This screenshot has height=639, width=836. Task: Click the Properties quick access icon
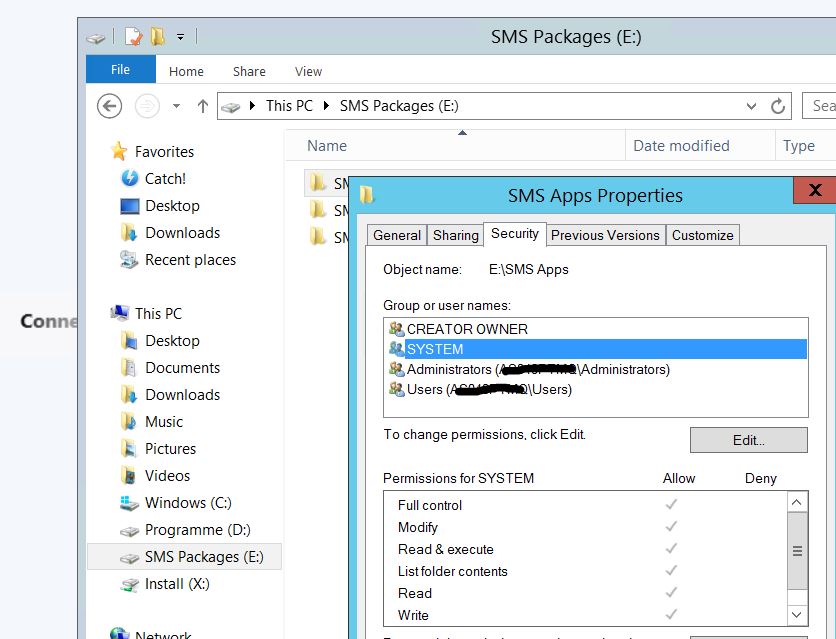(x=133, y=37)
